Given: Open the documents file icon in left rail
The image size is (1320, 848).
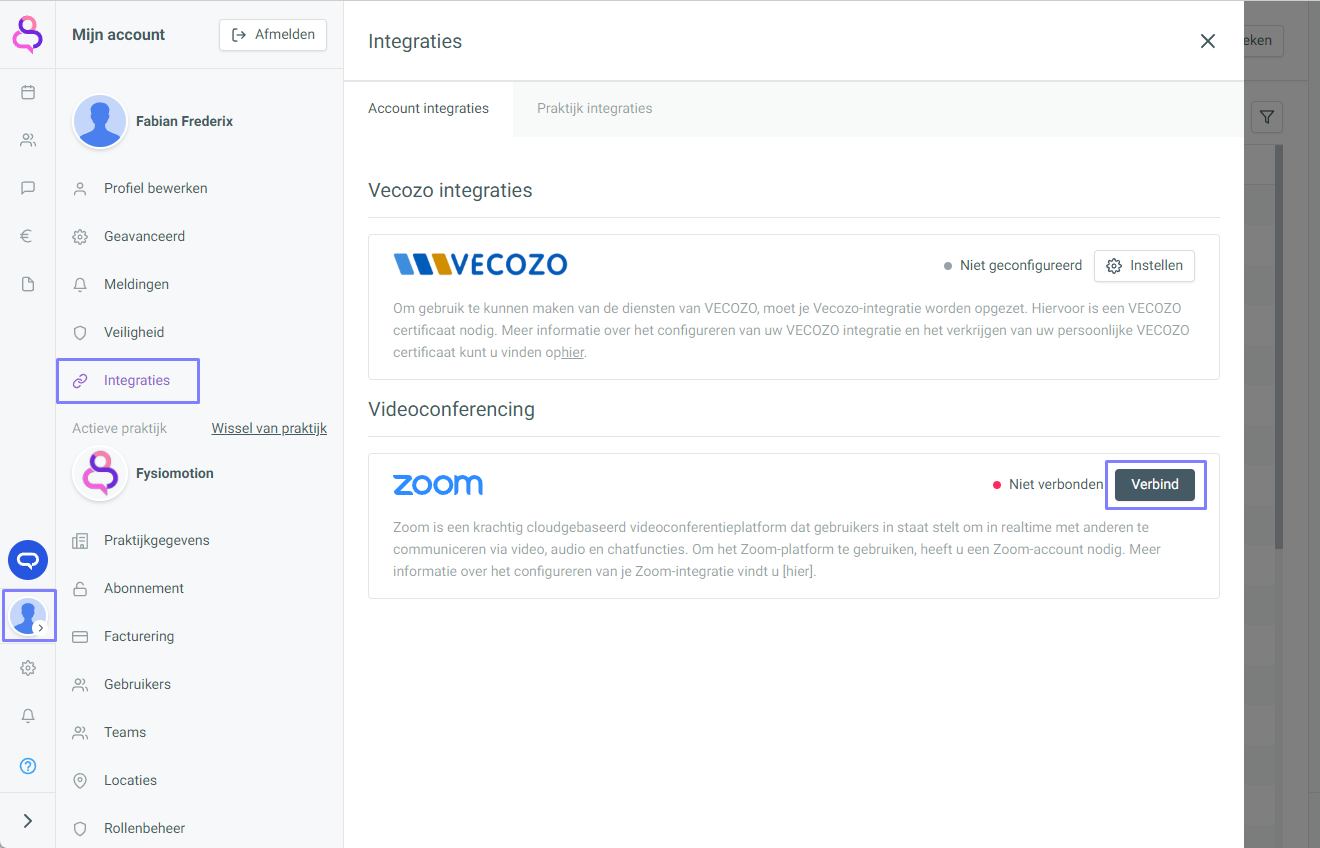Looking at the screenshot, I should (x=28, y=284).
